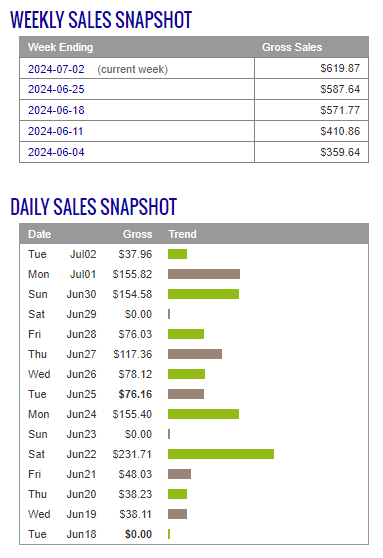This screenshot has height=558, width=383.
Task: Click the bold $76.16 amount for Jun25
Action: coord(135,394)
